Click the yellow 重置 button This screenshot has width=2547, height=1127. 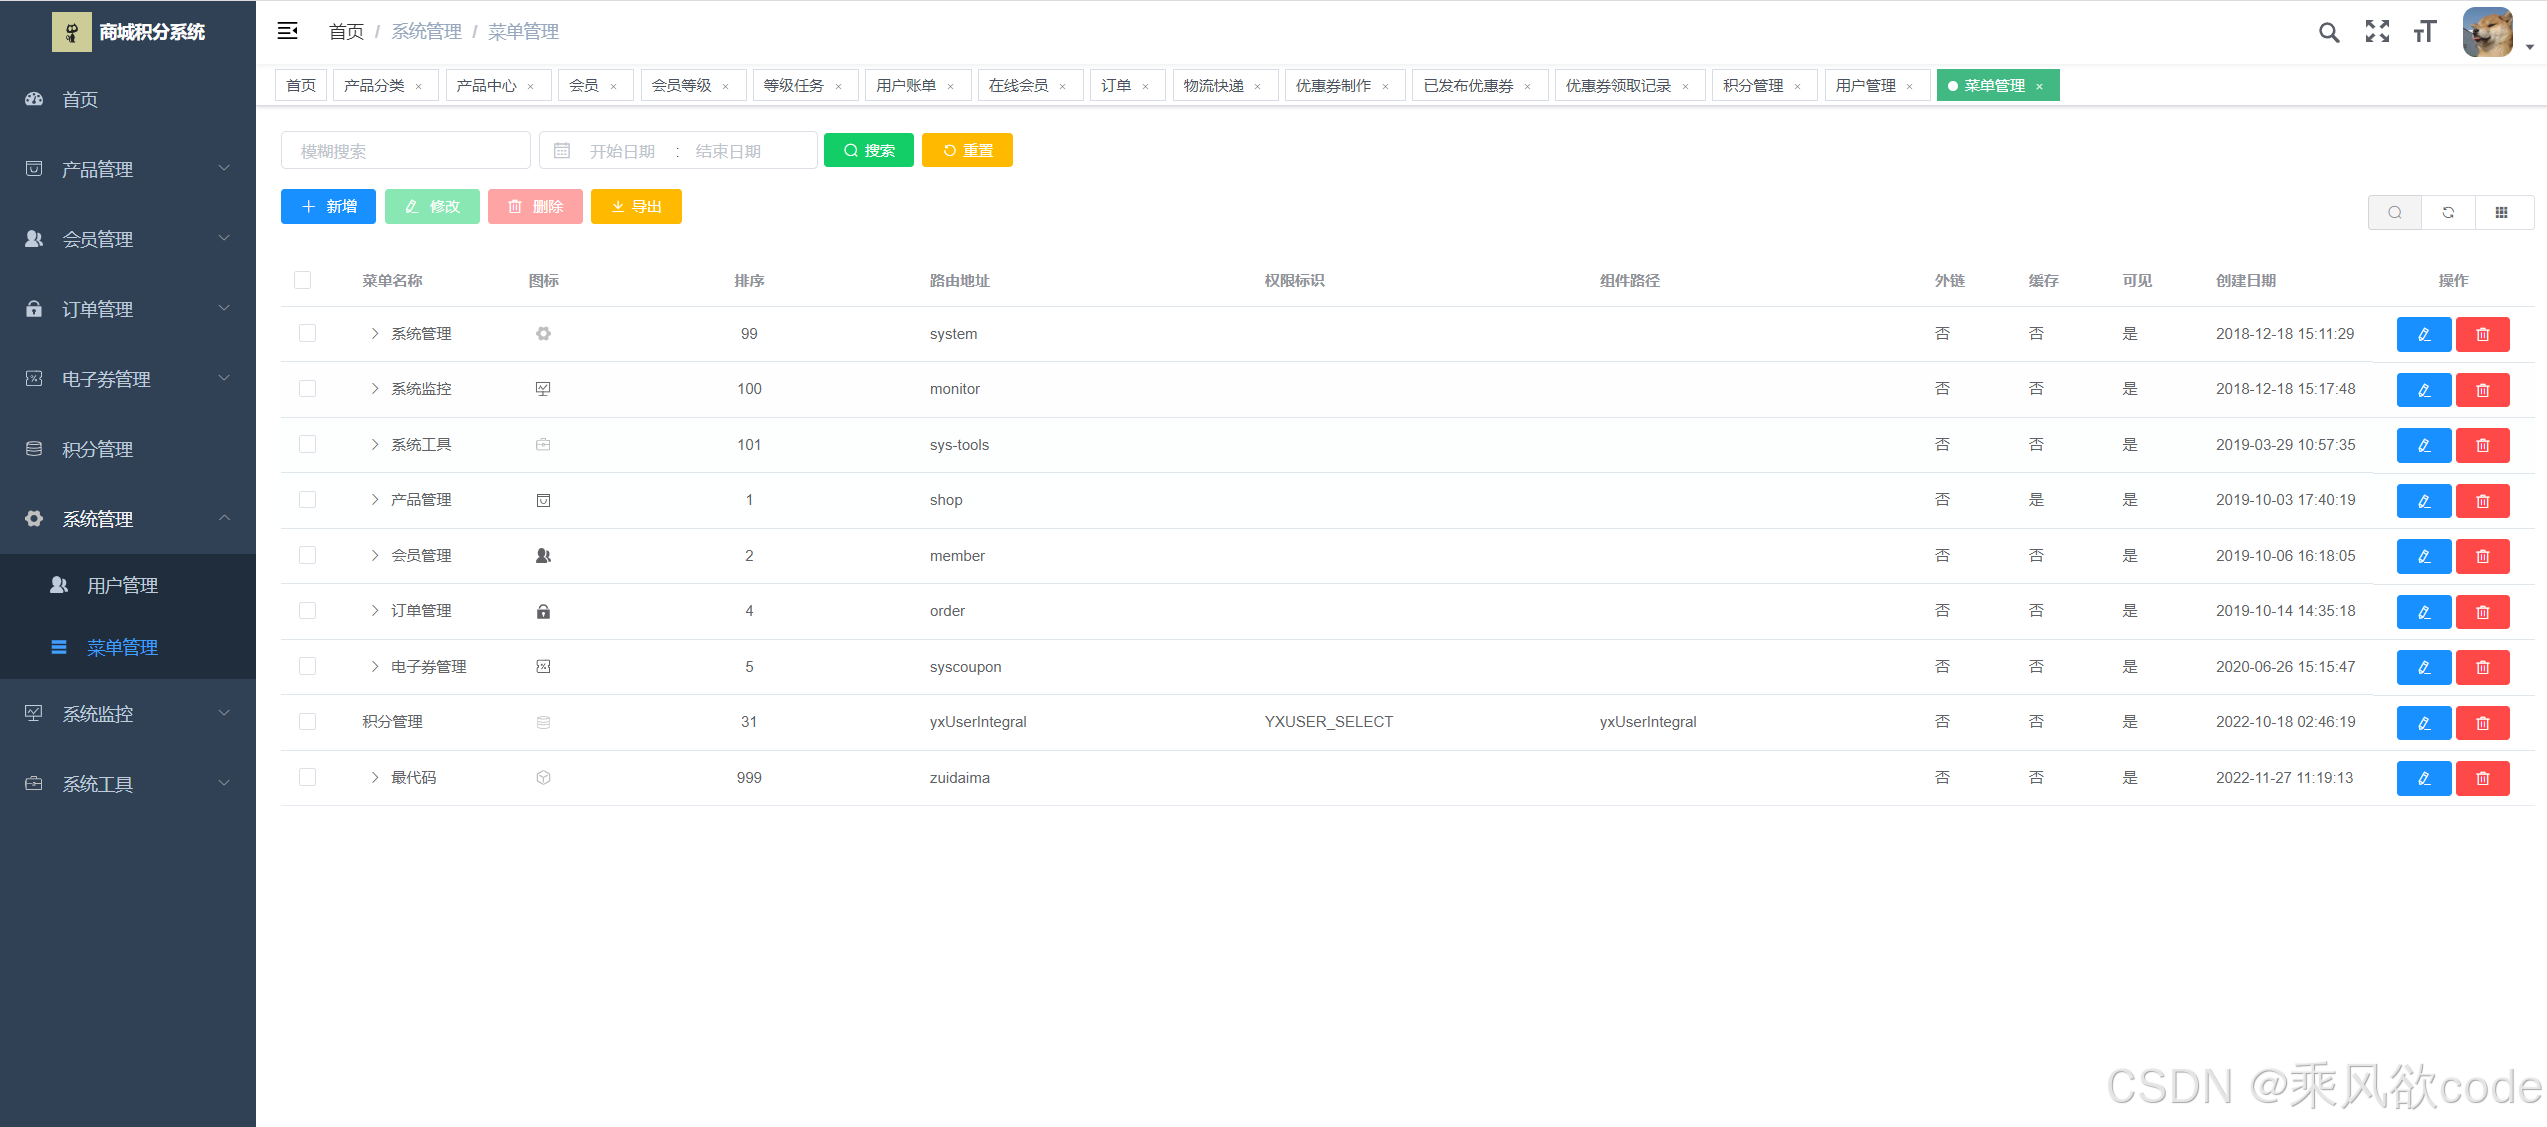(967, 151)
